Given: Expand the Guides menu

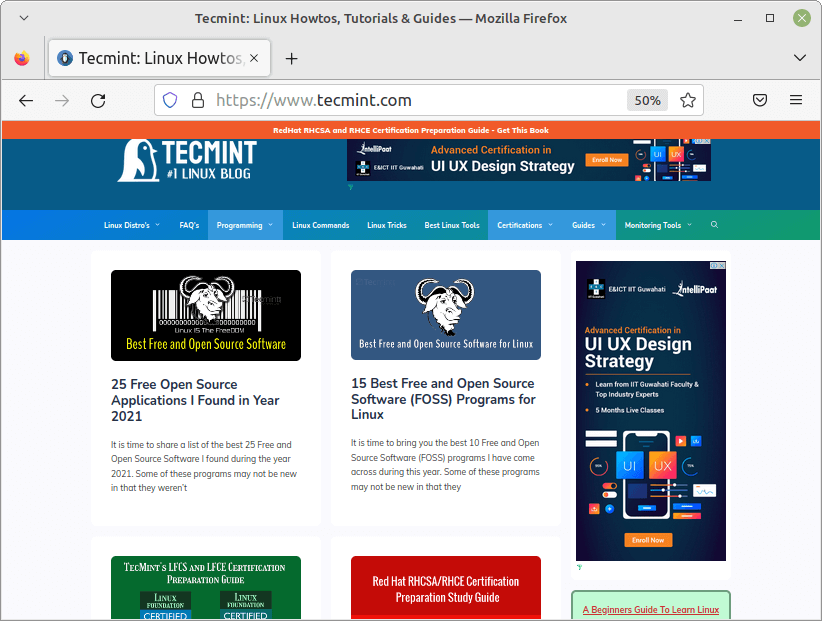Looking at the screenshot, I should tap(589, 225).
